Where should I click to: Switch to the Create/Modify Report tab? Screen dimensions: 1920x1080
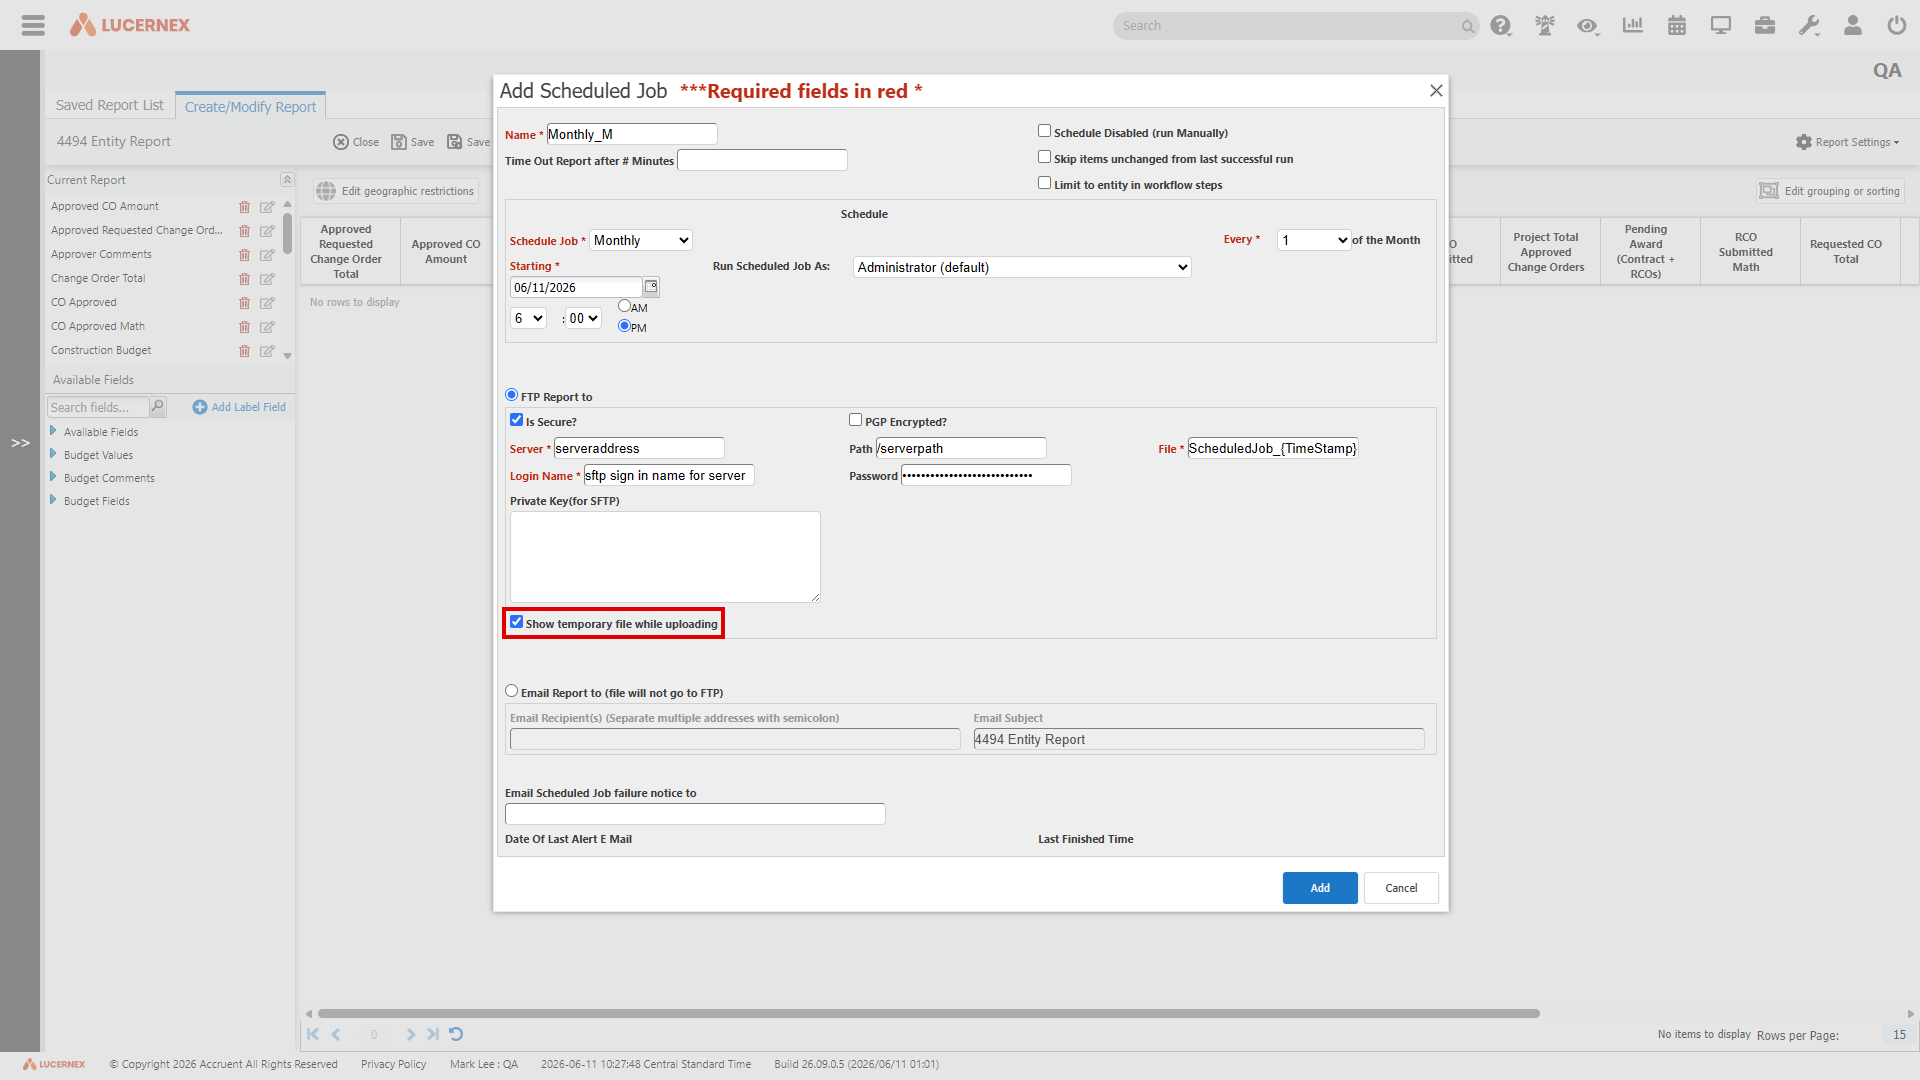pos(250,106)
